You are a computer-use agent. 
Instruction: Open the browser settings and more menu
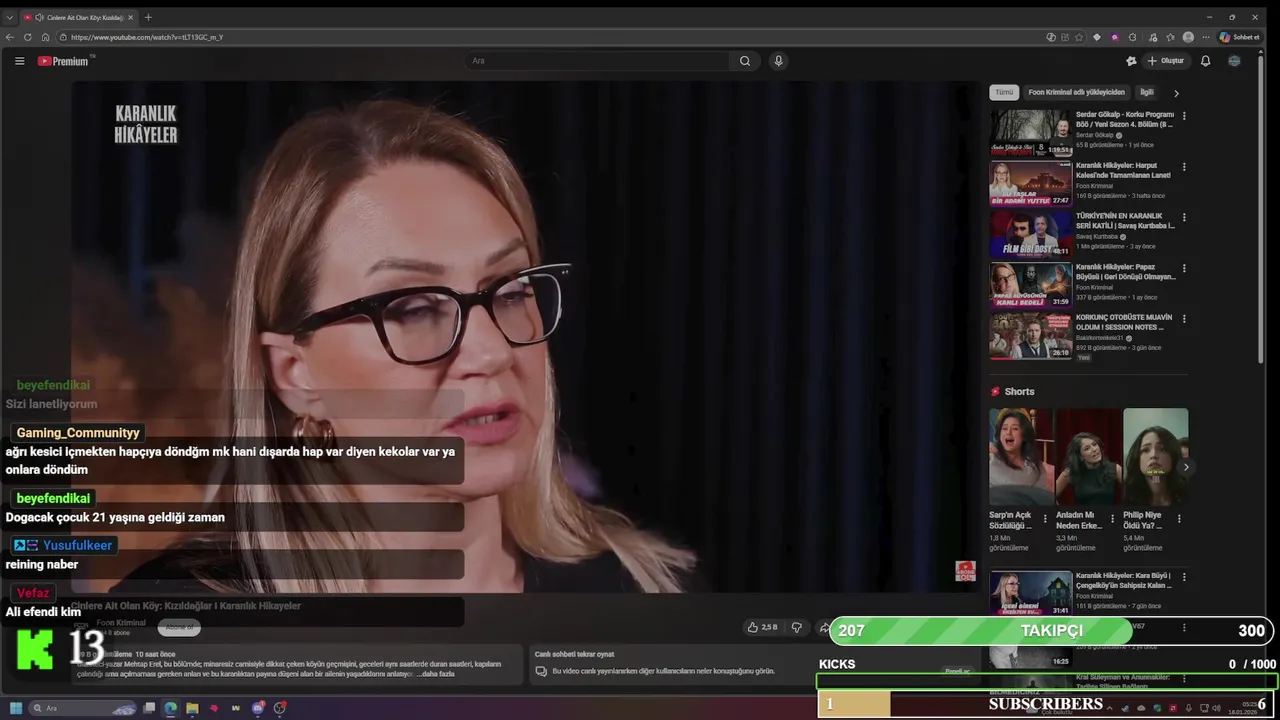point(1205,37)
